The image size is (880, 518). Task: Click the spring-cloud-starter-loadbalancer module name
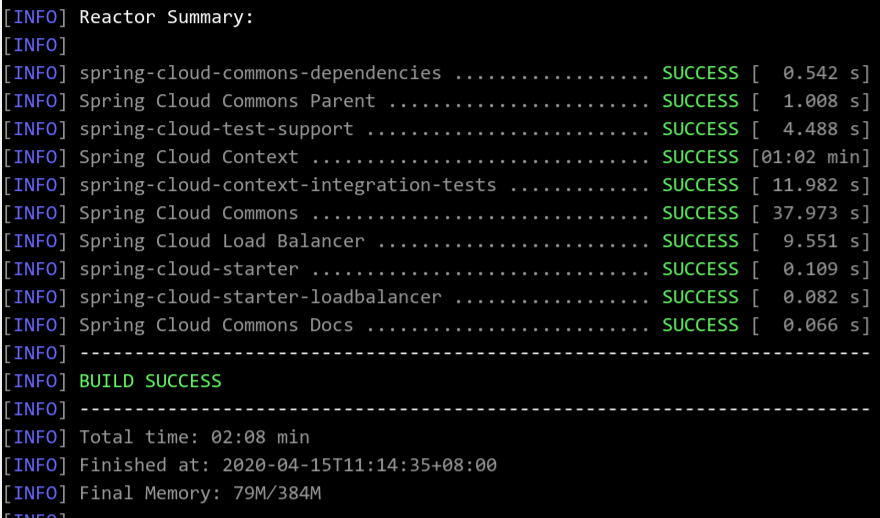click(260, 297)
